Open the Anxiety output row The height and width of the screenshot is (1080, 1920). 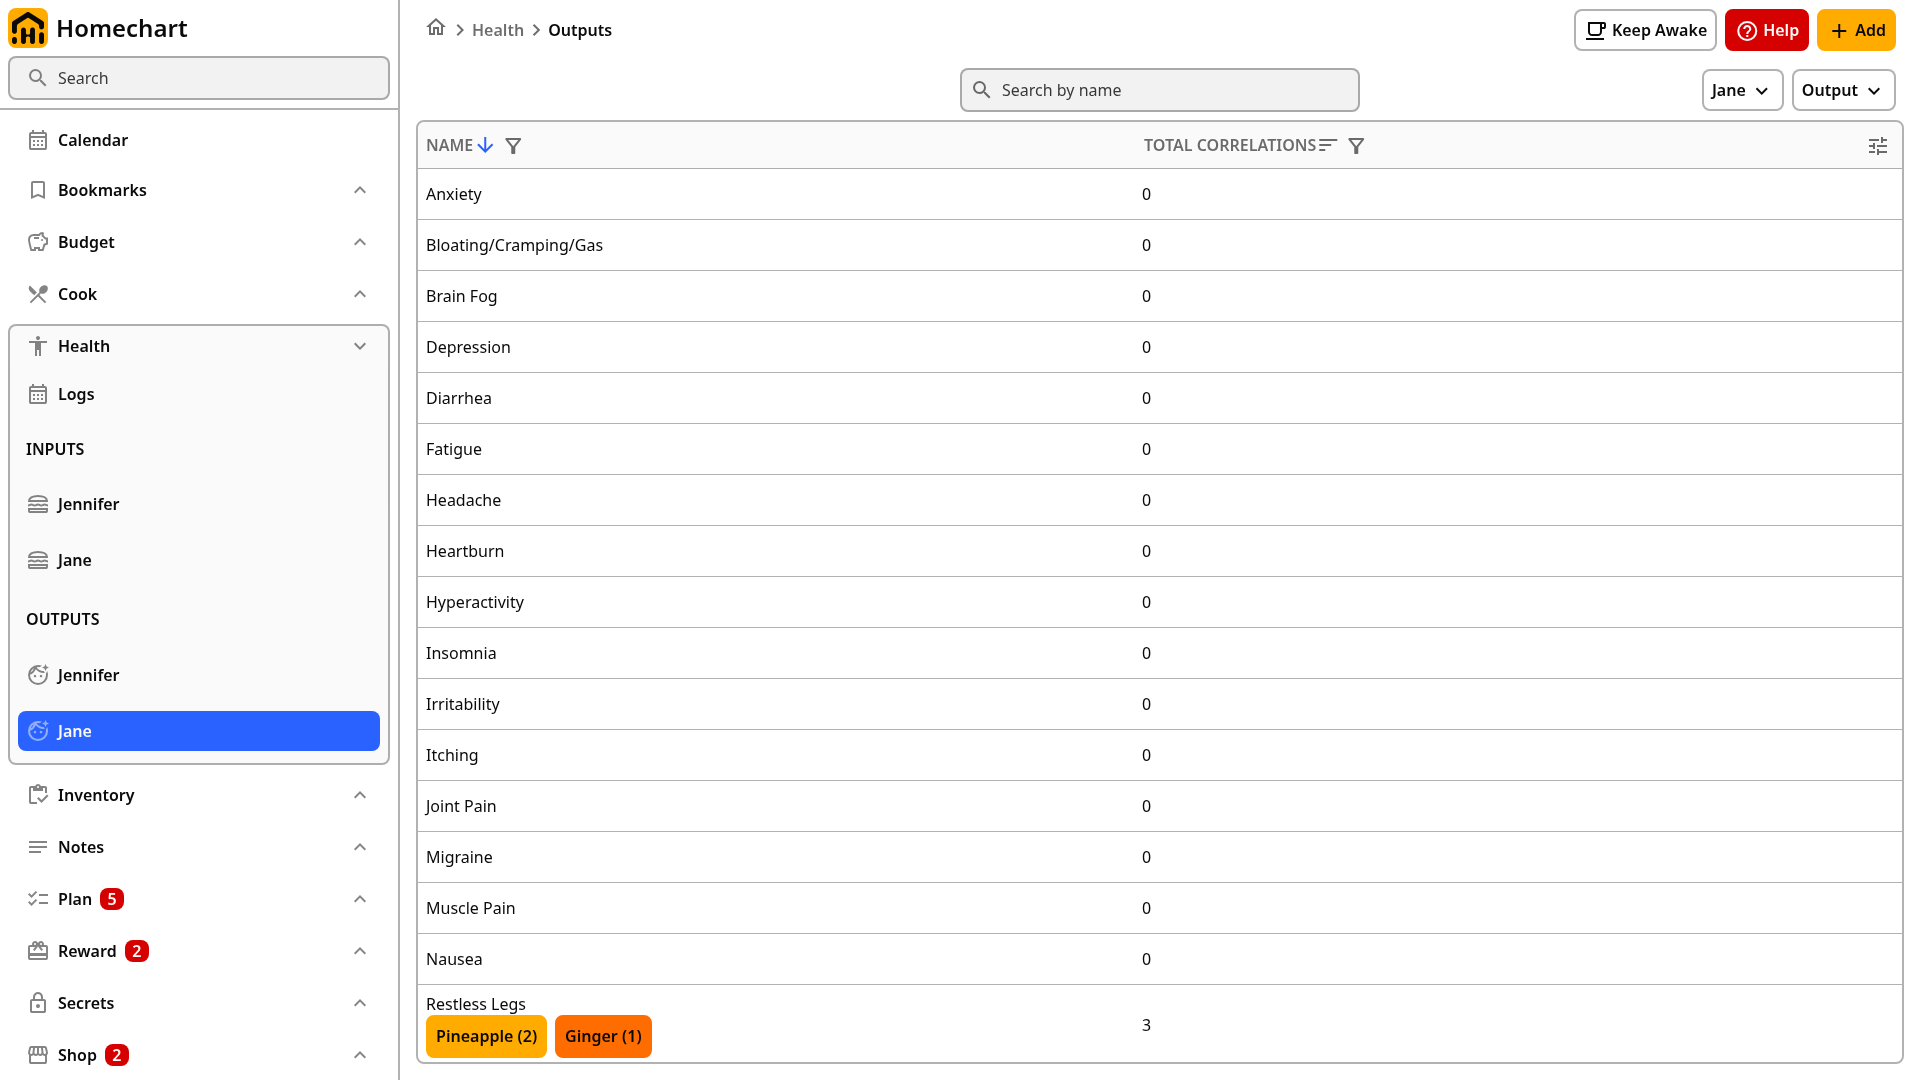pos(1160,194)
